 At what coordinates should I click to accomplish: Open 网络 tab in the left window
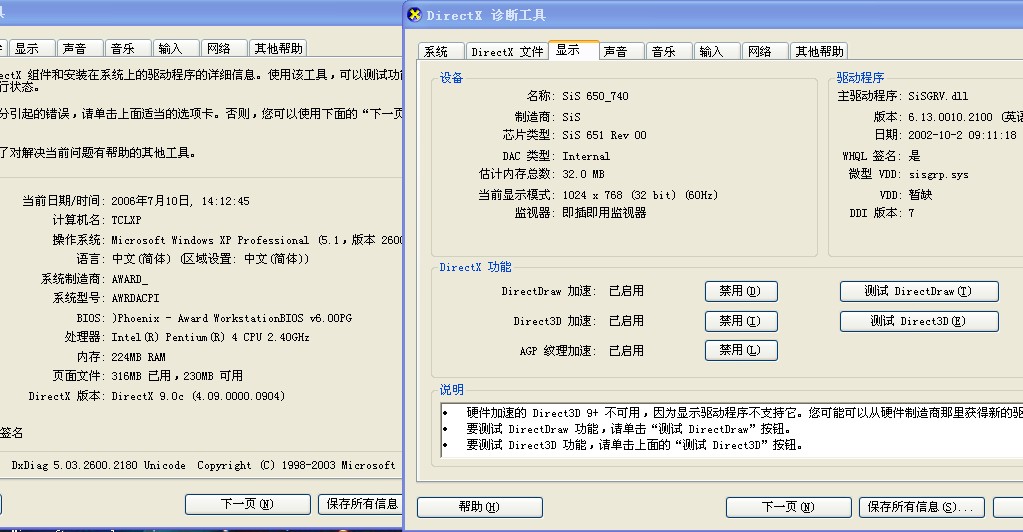tap(224, 48)
